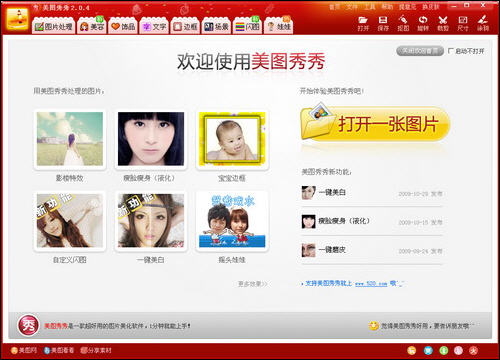Switch to the 美容 tab

(92, 26)
